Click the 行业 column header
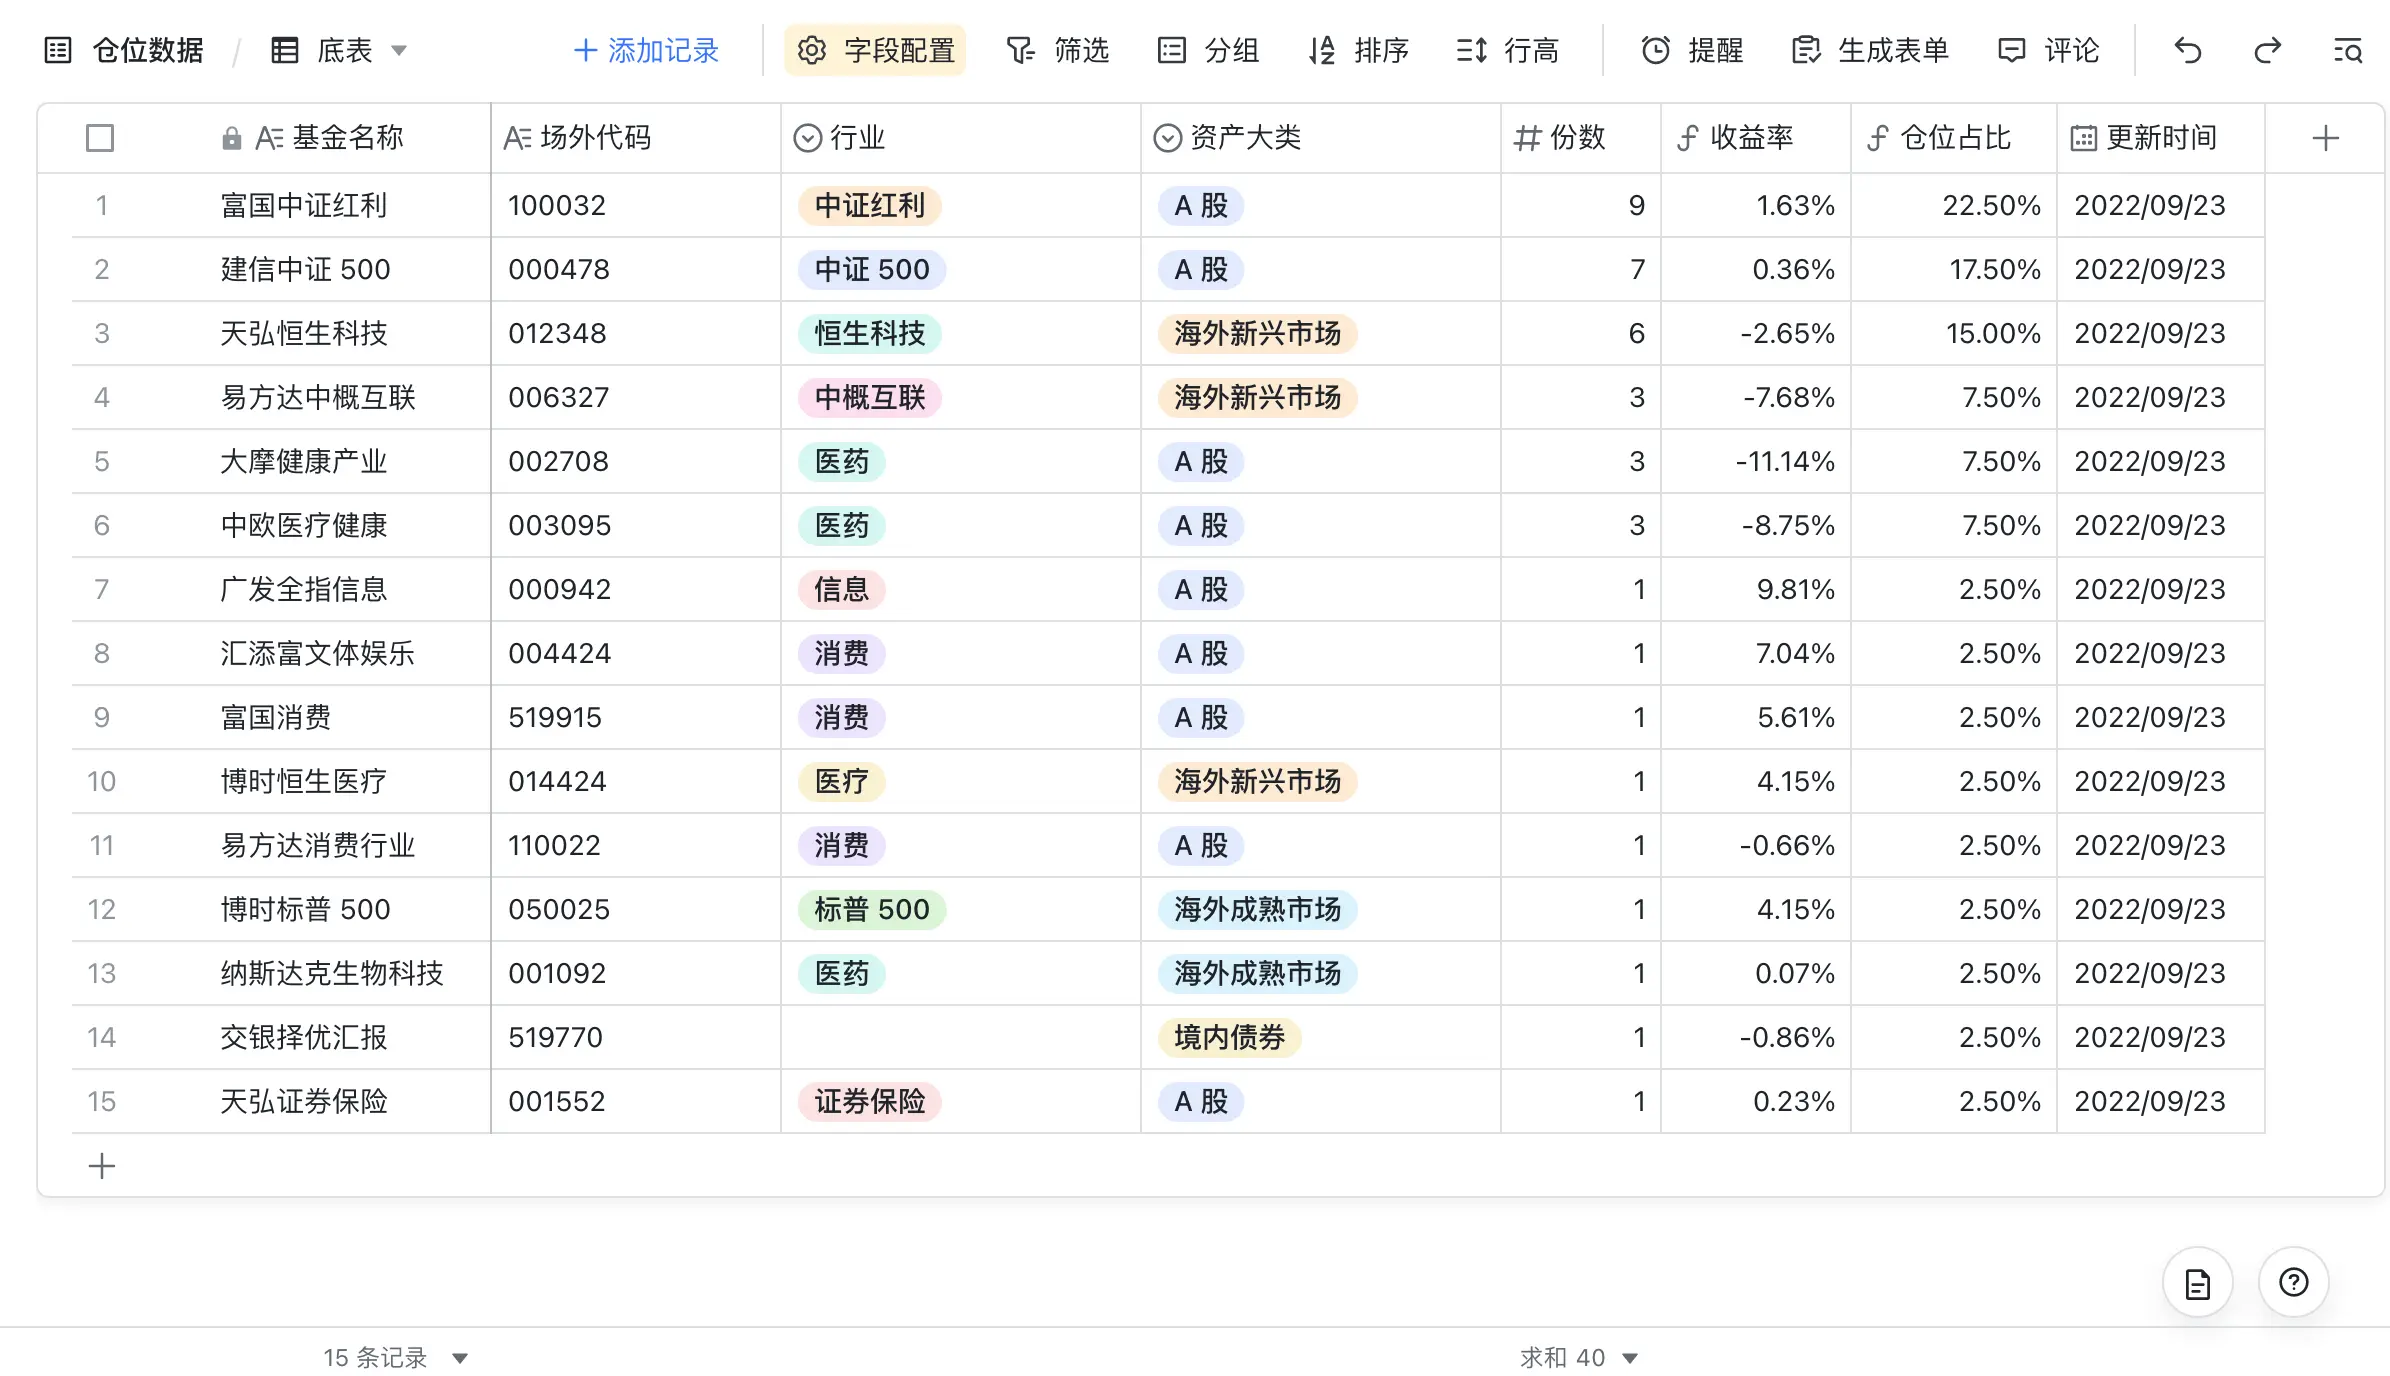 pos(857,138)
